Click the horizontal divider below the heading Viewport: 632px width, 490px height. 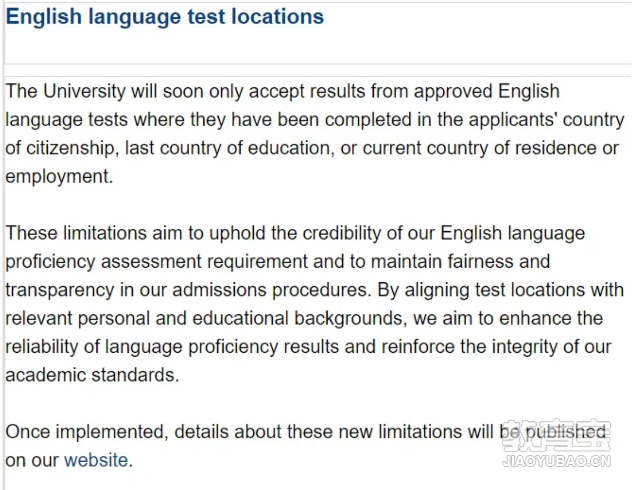[x=318, y=64]
